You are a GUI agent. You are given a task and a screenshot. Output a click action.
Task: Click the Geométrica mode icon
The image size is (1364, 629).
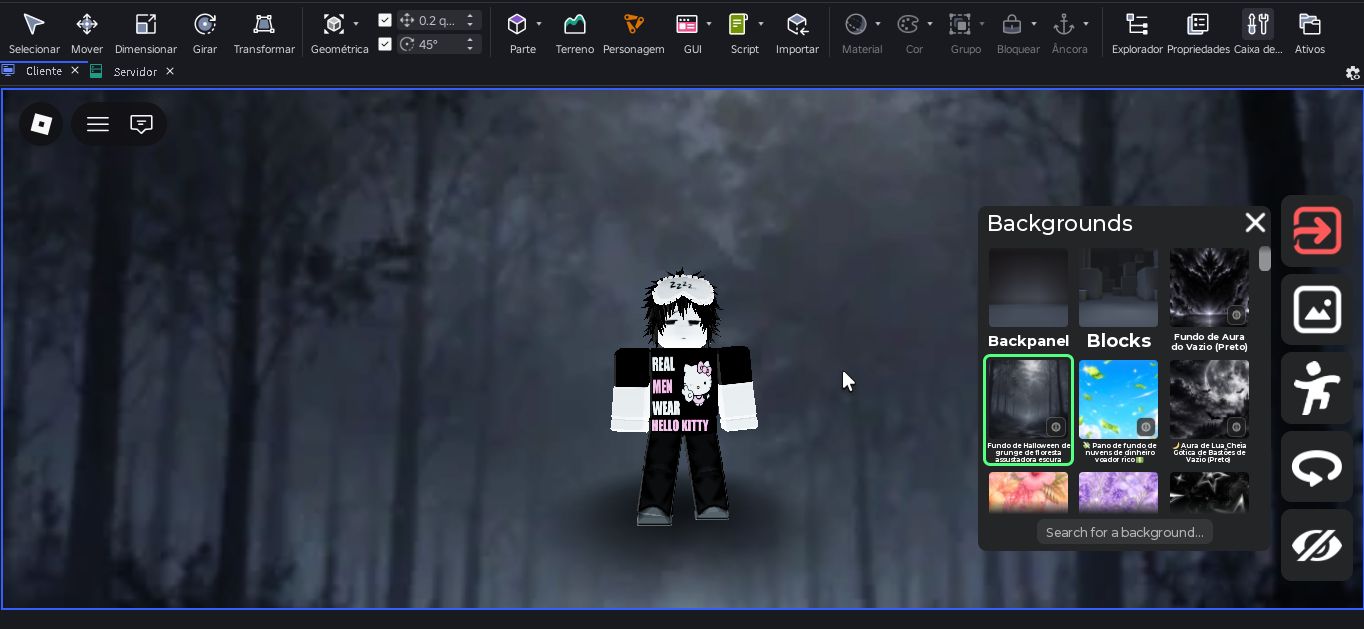(x=334, y=24)
